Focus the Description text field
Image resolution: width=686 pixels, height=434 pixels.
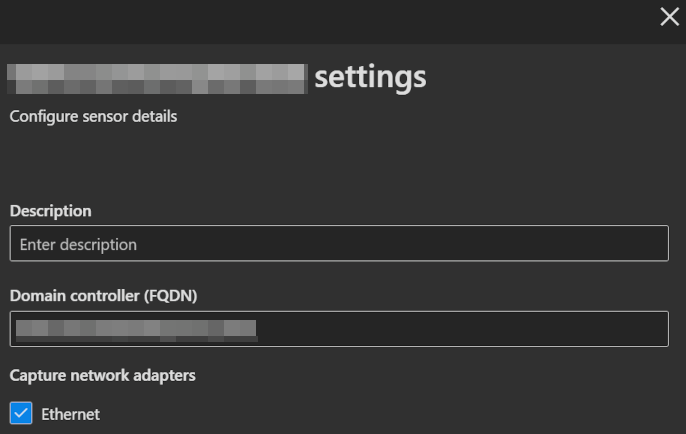pos(338,244)
